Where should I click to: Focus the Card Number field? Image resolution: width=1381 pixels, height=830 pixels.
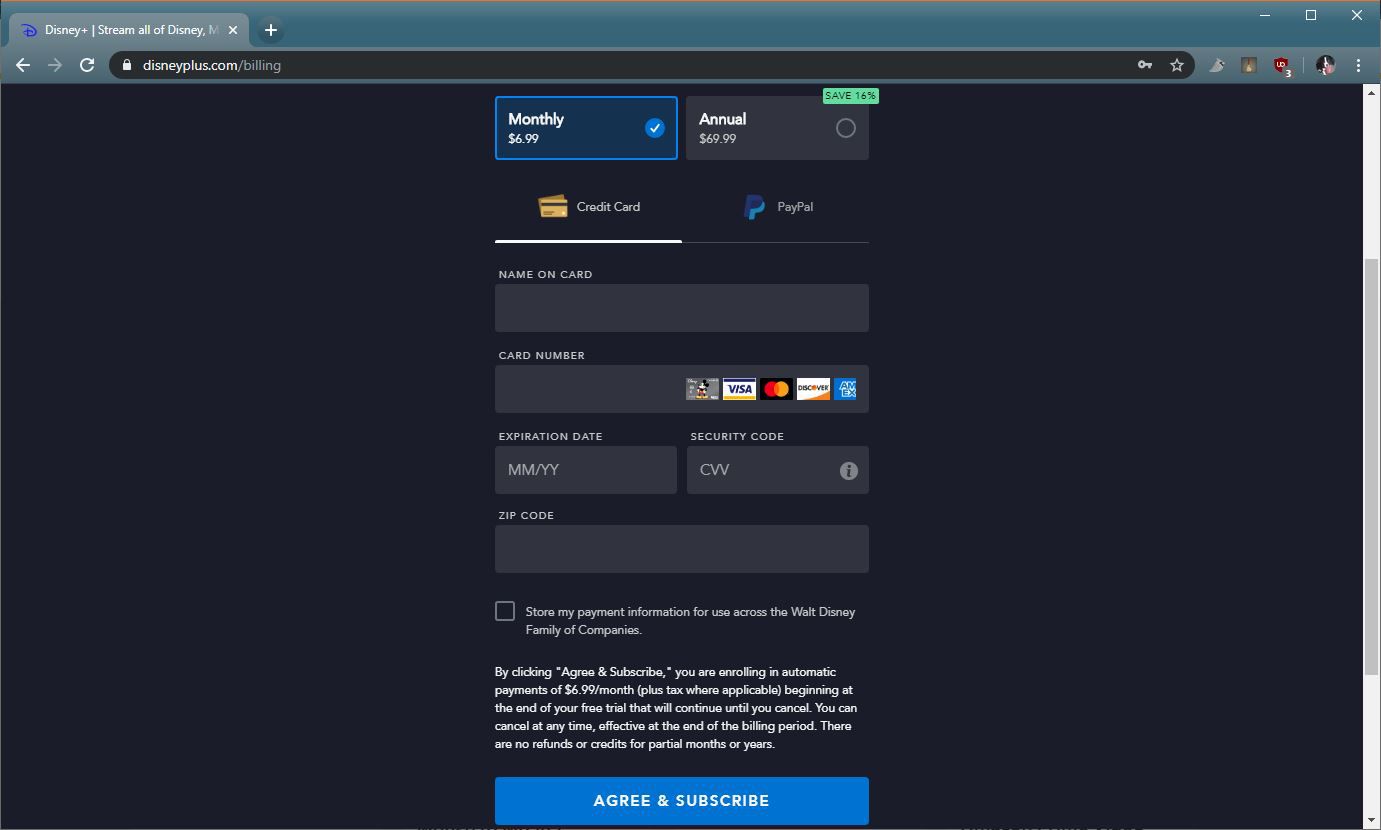point(682,389)
